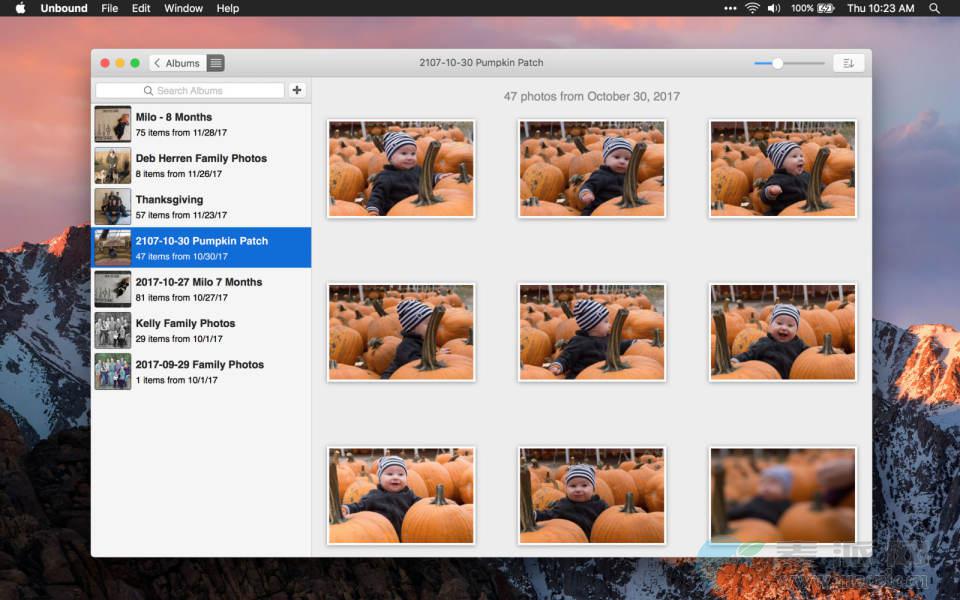Open the Apple menu
The height and width of the screenshot is (600, 960).
click(20, 8)
